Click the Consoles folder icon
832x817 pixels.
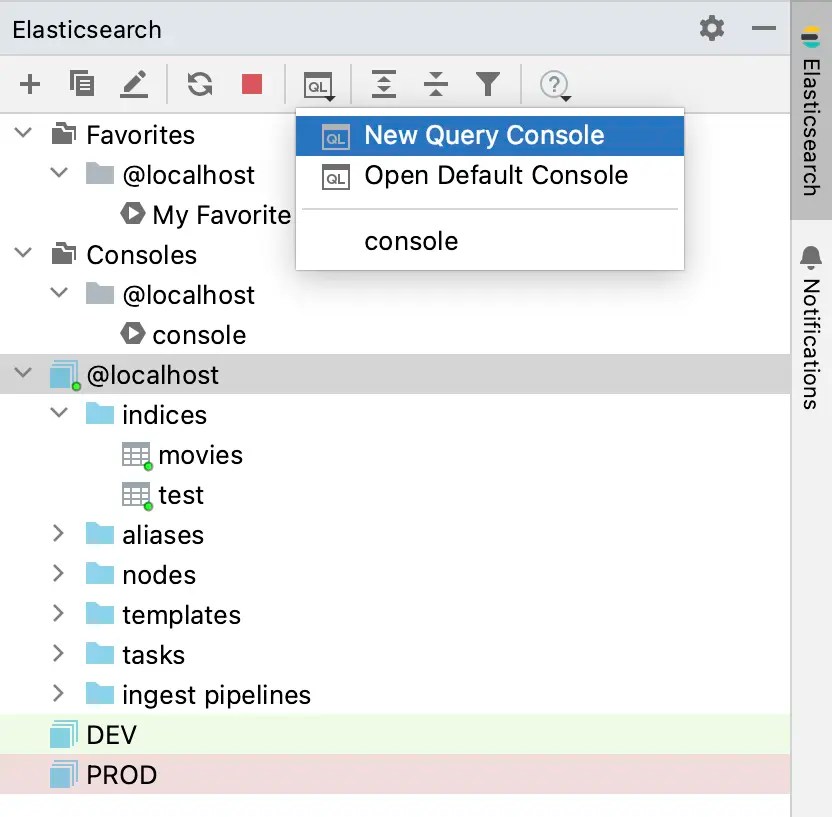[64, 253]
